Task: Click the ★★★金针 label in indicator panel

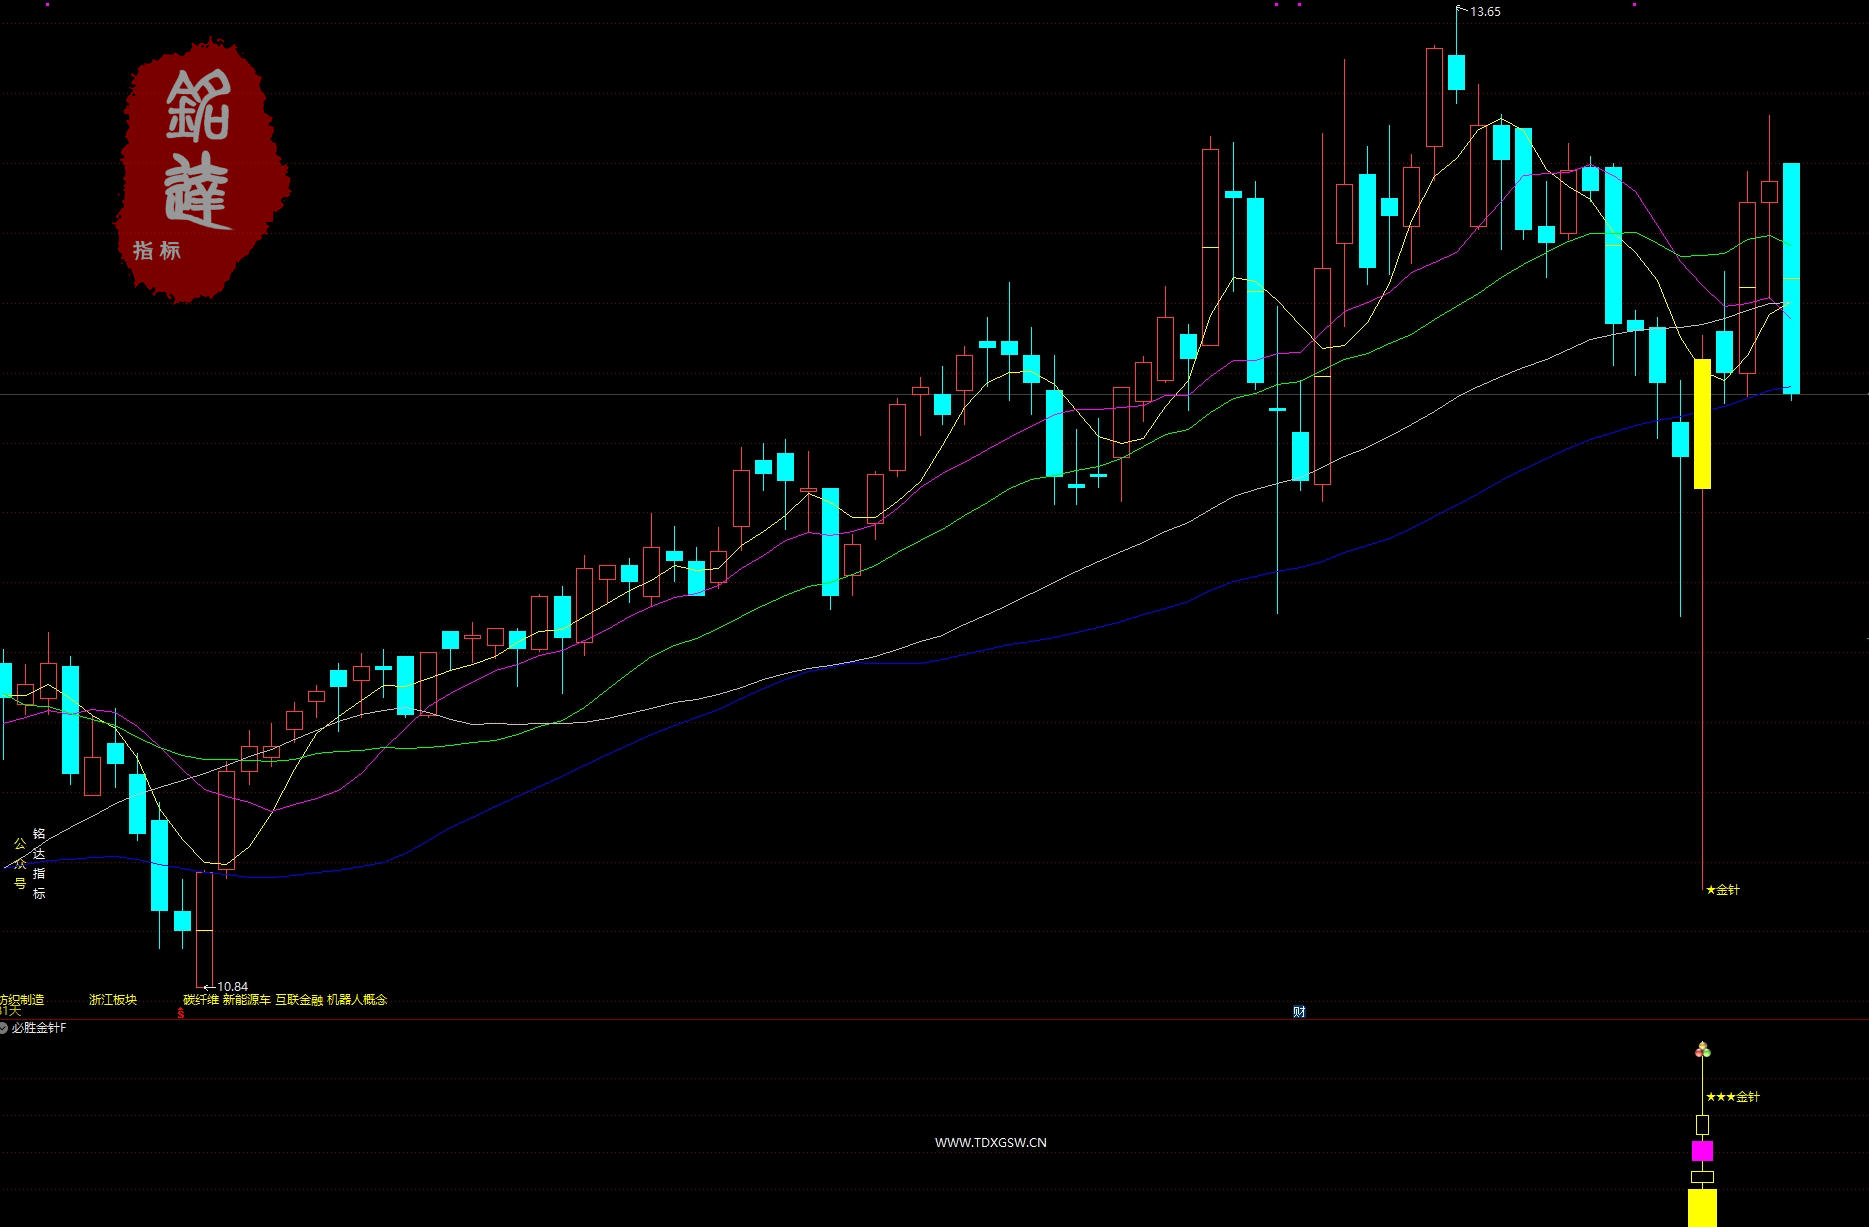Action: 1733,1097
